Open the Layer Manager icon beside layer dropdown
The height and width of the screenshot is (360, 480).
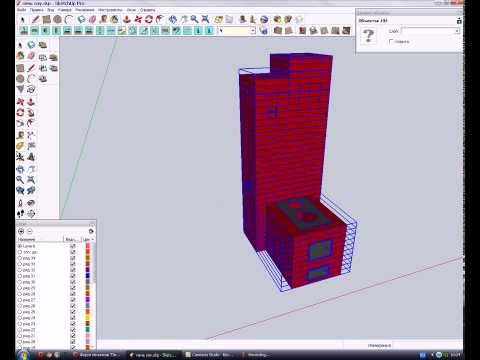tap(263, 31)
